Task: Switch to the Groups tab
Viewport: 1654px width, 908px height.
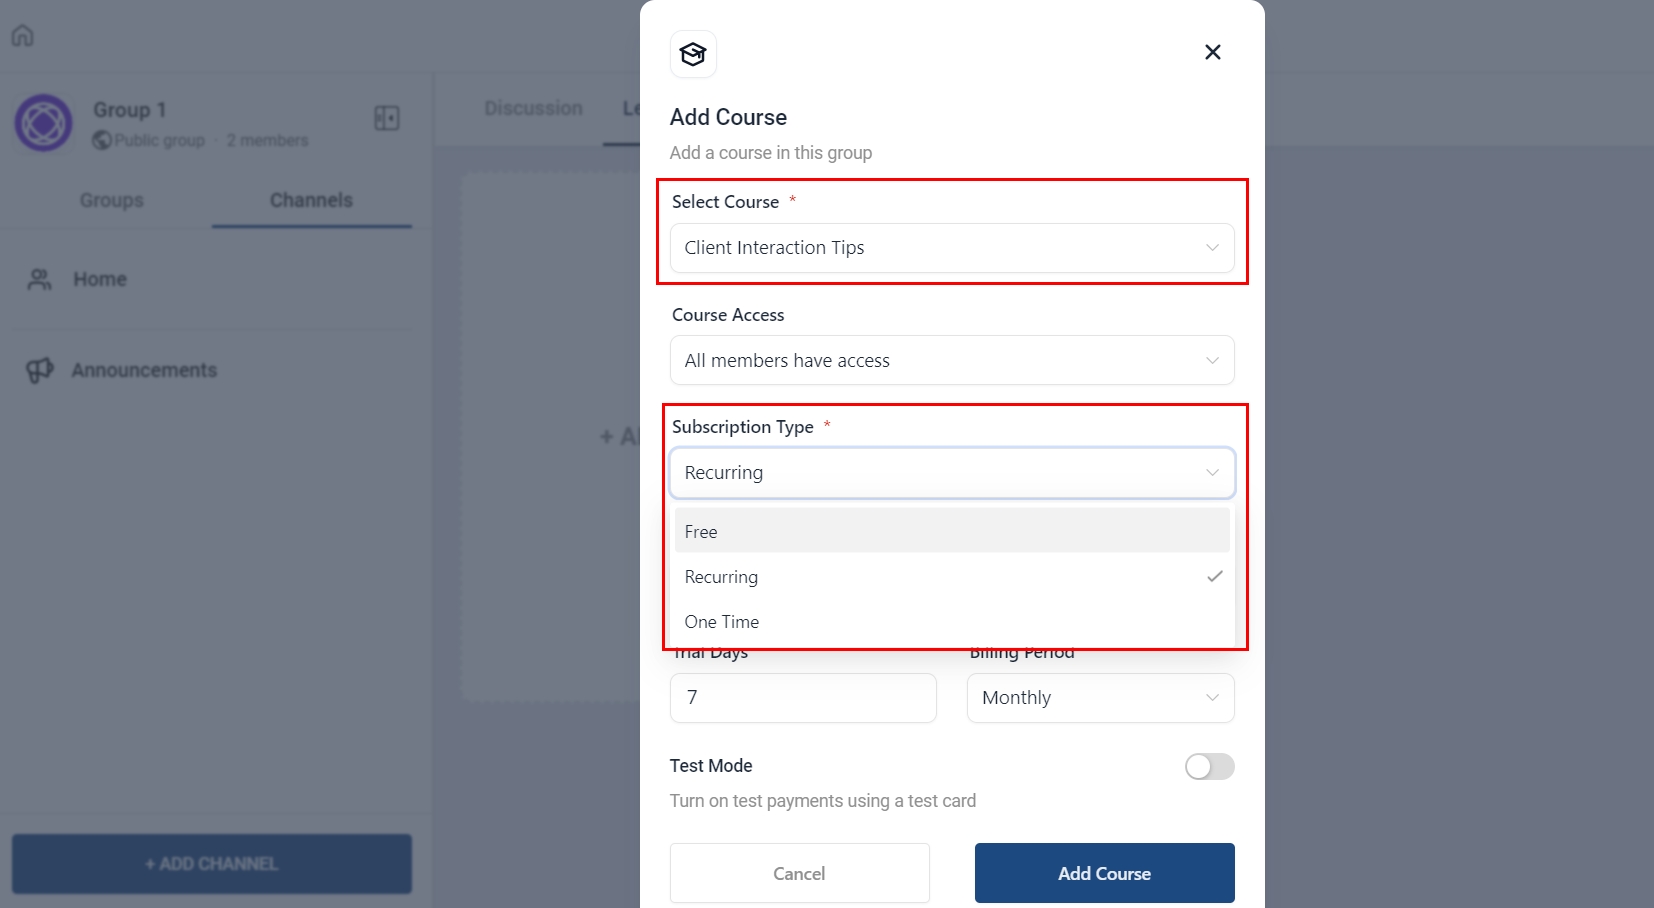Action: [112, 200]
